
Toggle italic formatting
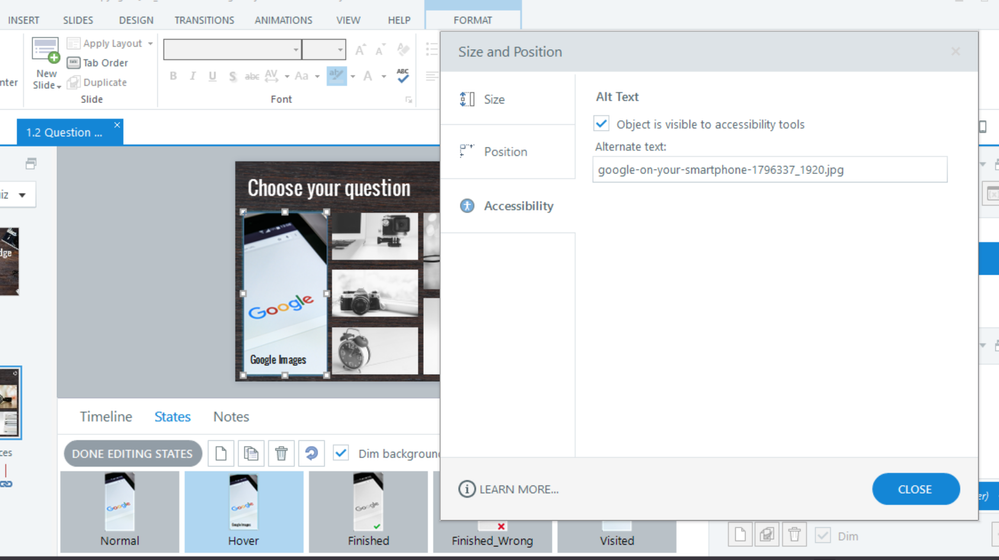click(192, 76)
